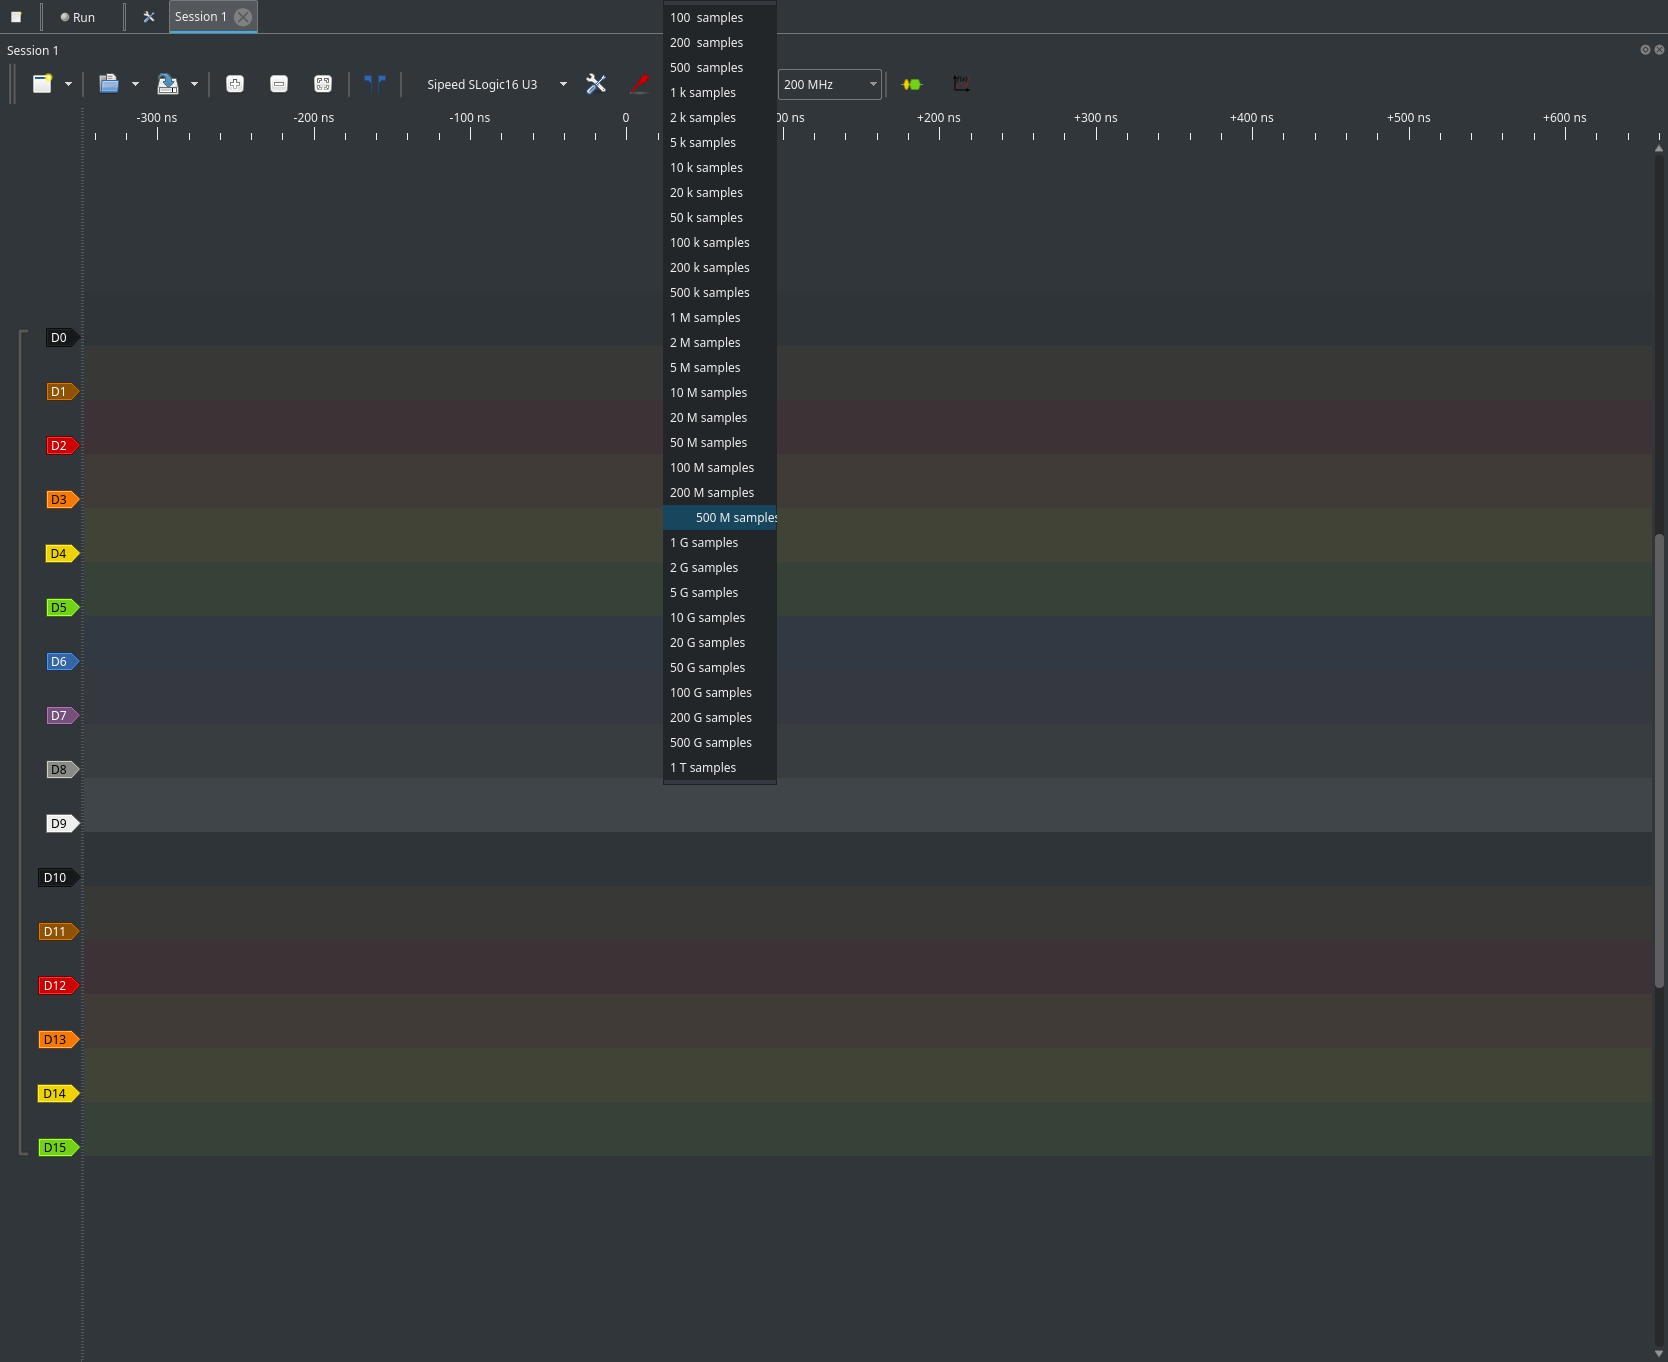Close the Session 1 tab
The height and width of the screenshot is (1362, 1668).
tap(243, 17)
